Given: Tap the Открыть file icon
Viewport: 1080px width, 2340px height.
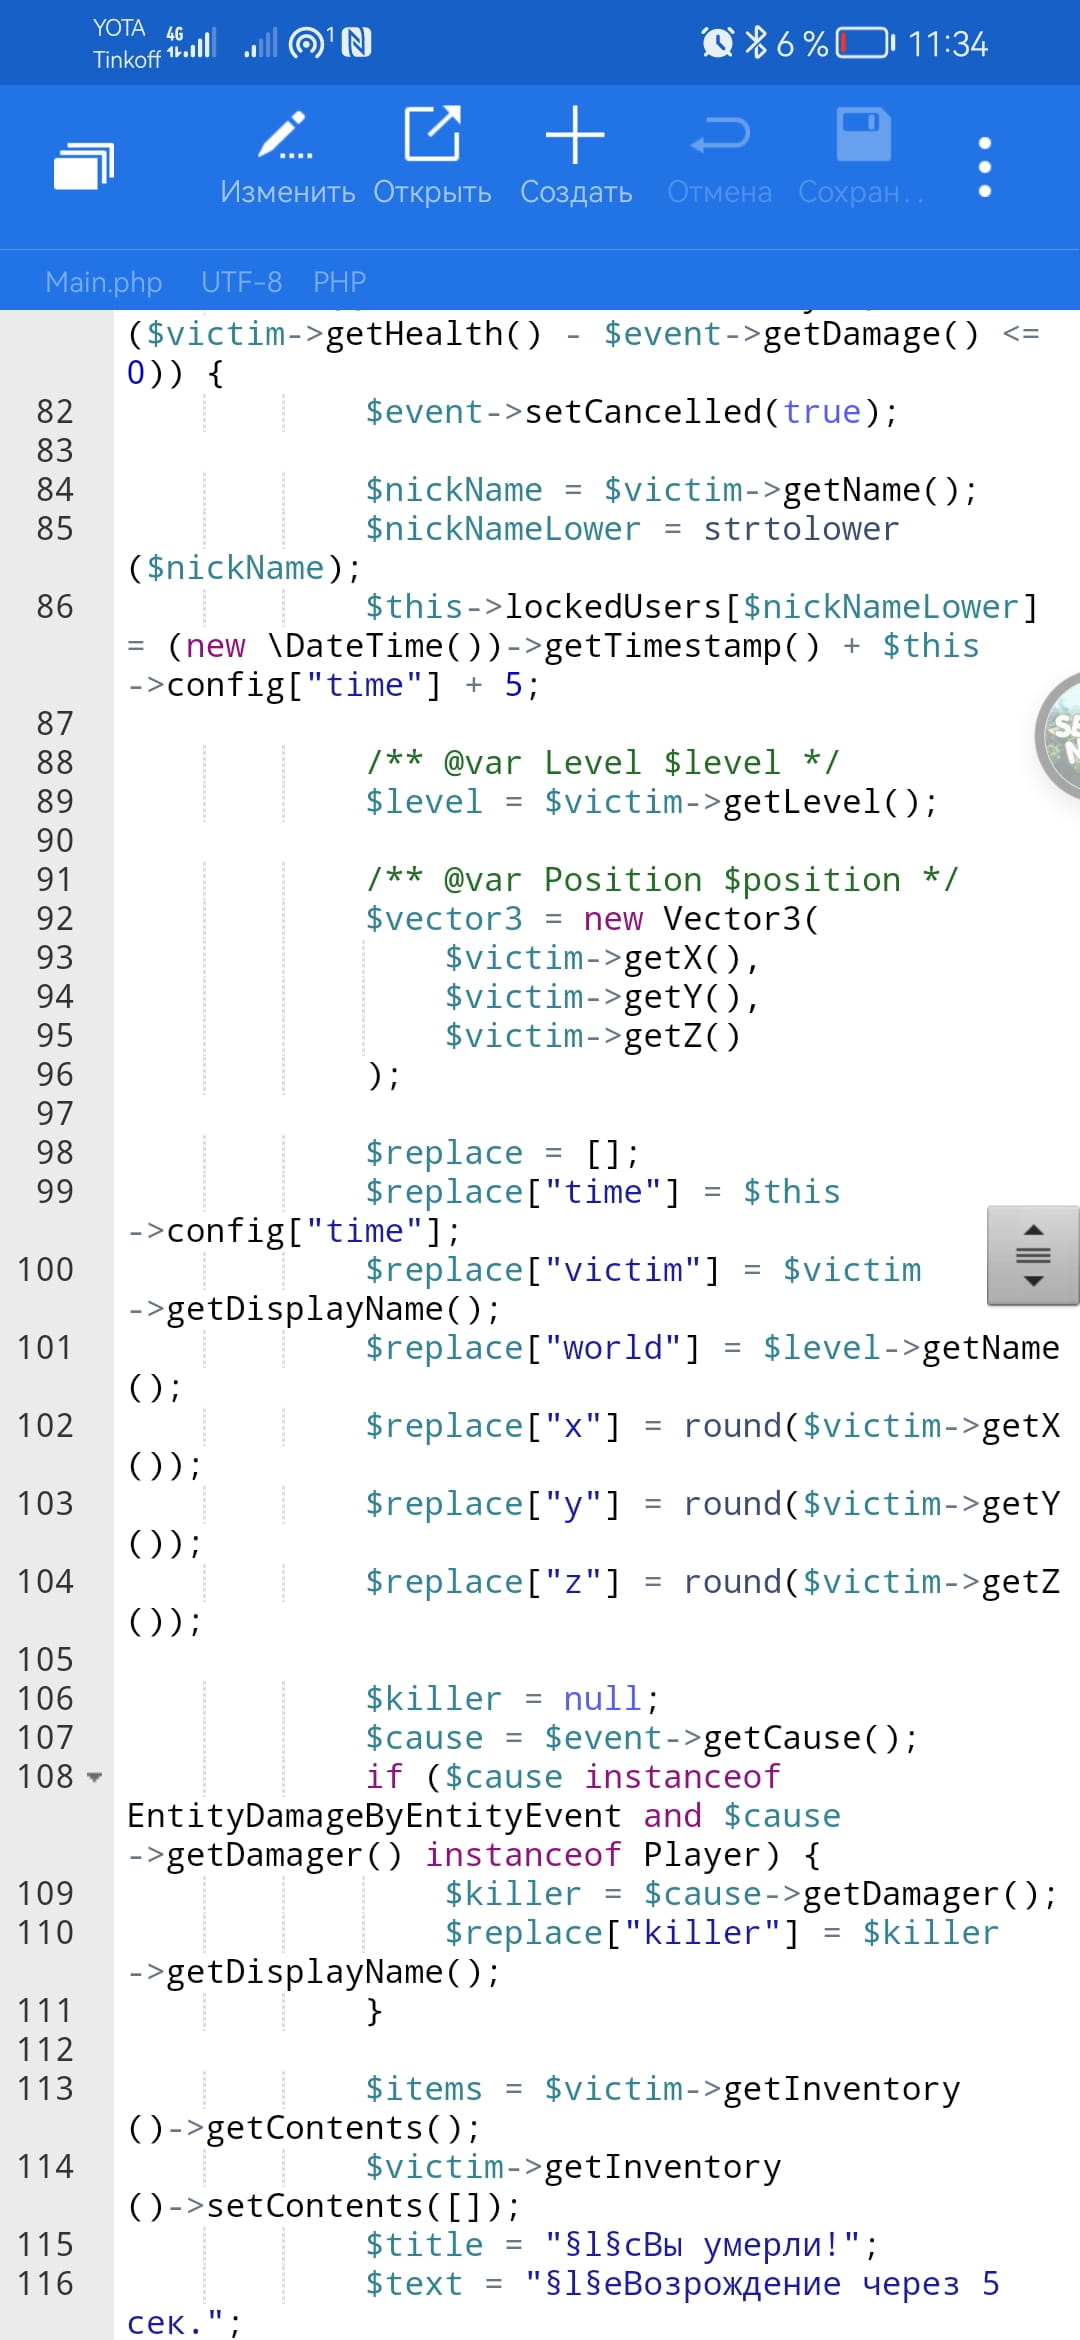Looking at the screenshot, I should point(432,134).
